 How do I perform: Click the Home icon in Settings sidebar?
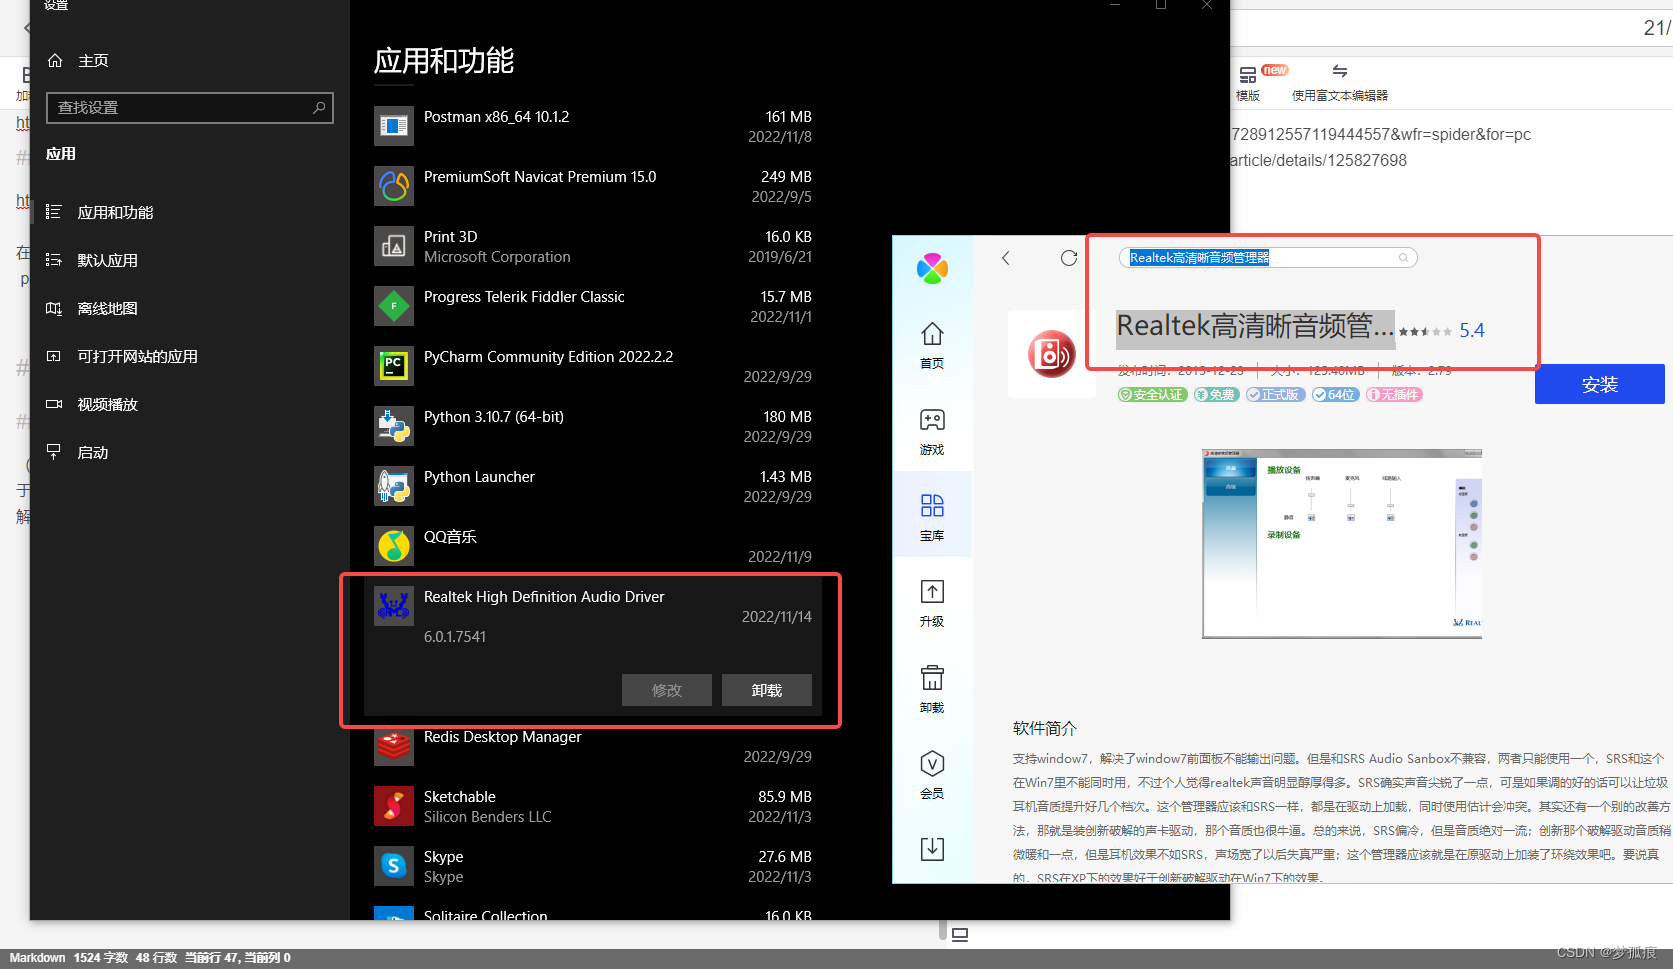[55, 61]
